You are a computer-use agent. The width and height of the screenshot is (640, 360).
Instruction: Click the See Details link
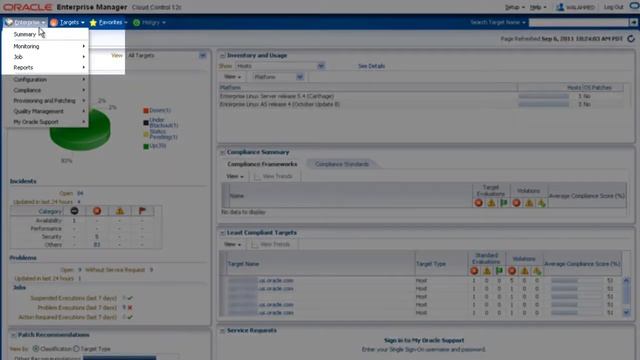[x=371, y=66]
